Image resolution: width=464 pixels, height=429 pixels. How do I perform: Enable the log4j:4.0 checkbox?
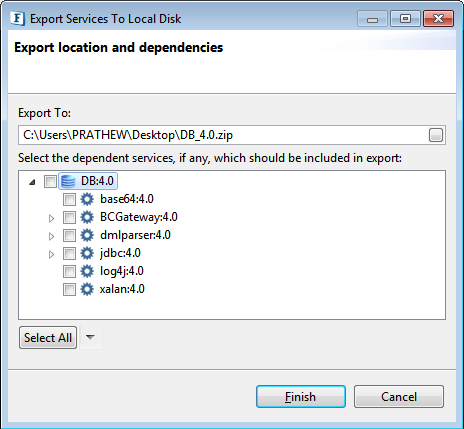click(69, 271)
